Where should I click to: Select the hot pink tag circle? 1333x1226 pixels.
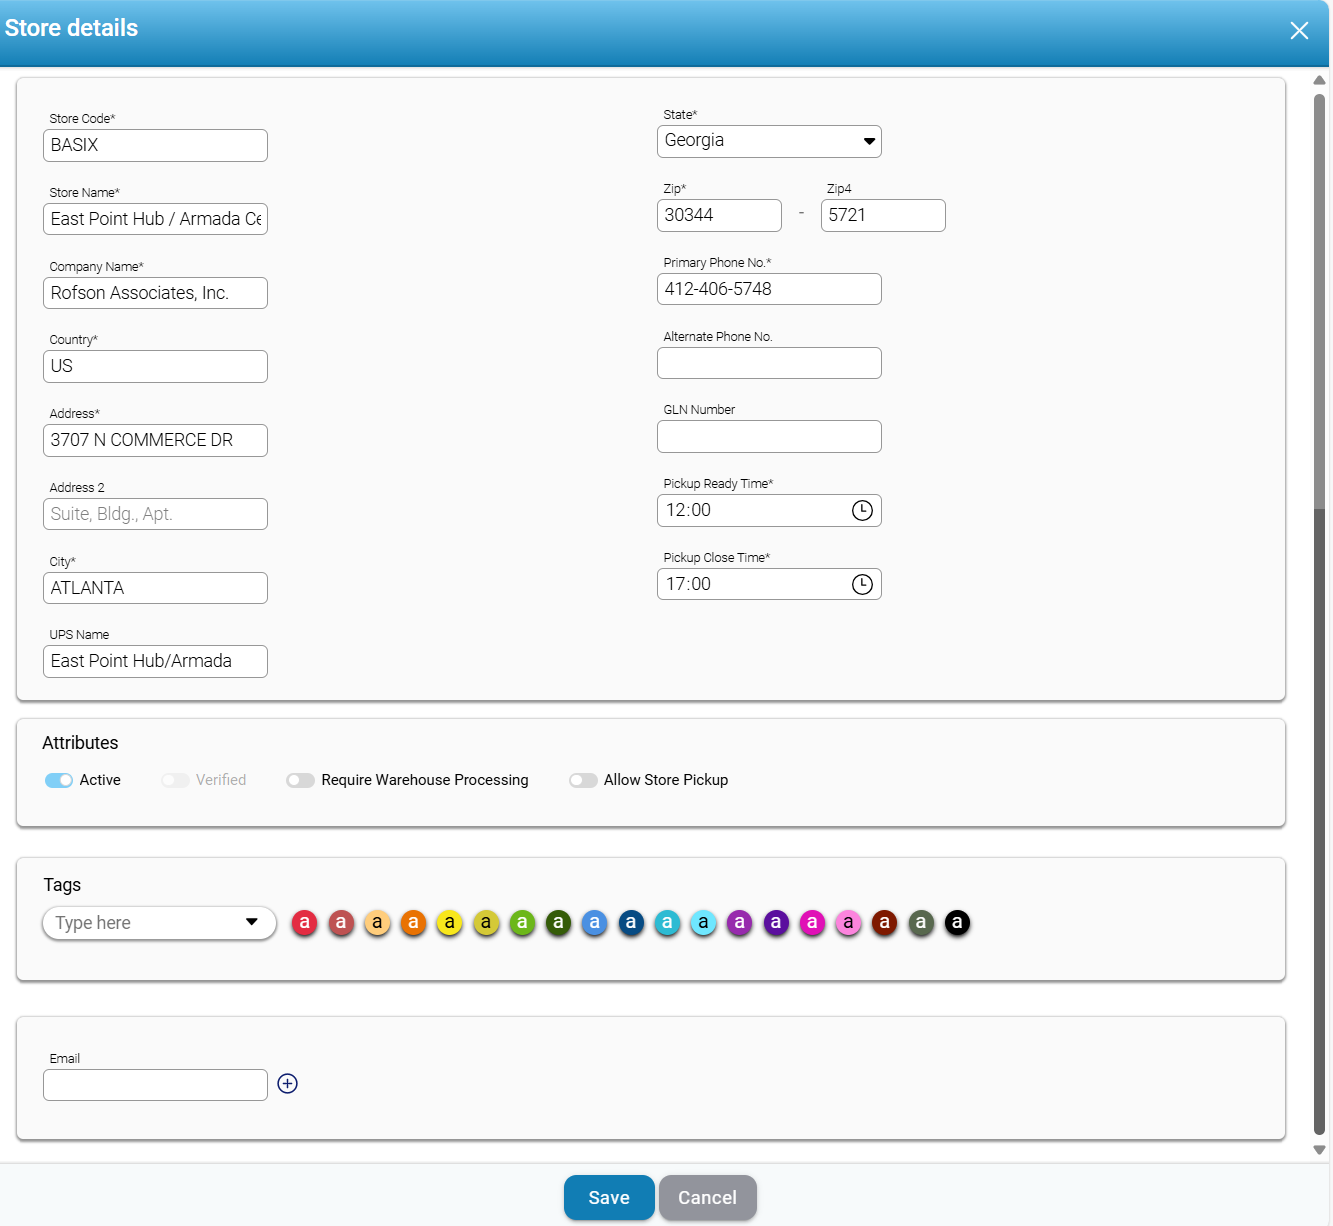point(812,923)
